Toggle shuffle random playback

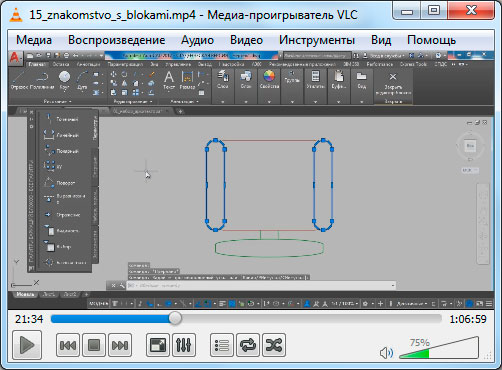coord(274,345)
